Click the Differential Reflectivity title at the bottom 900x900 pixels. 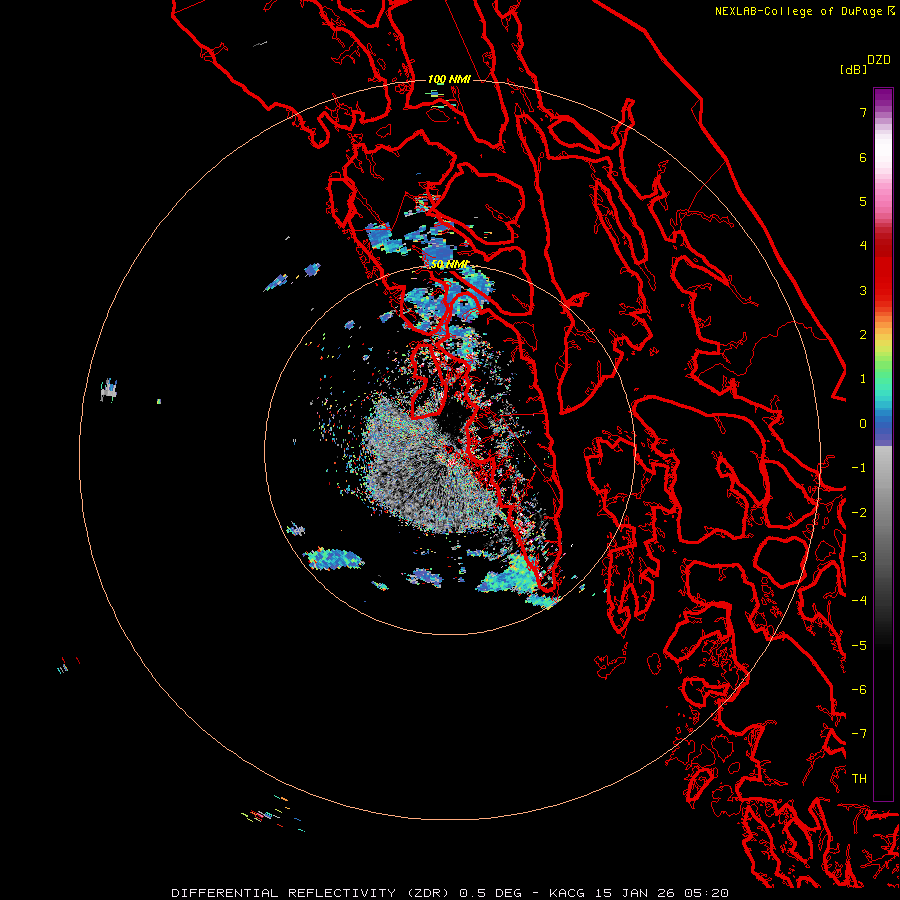pyautogui.click(x=450, y=893)
